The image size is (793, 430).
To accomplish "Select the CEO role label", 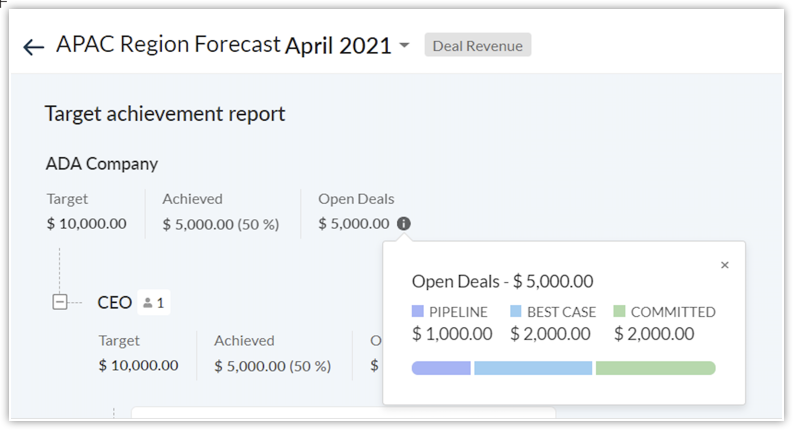I will point(114,302).
